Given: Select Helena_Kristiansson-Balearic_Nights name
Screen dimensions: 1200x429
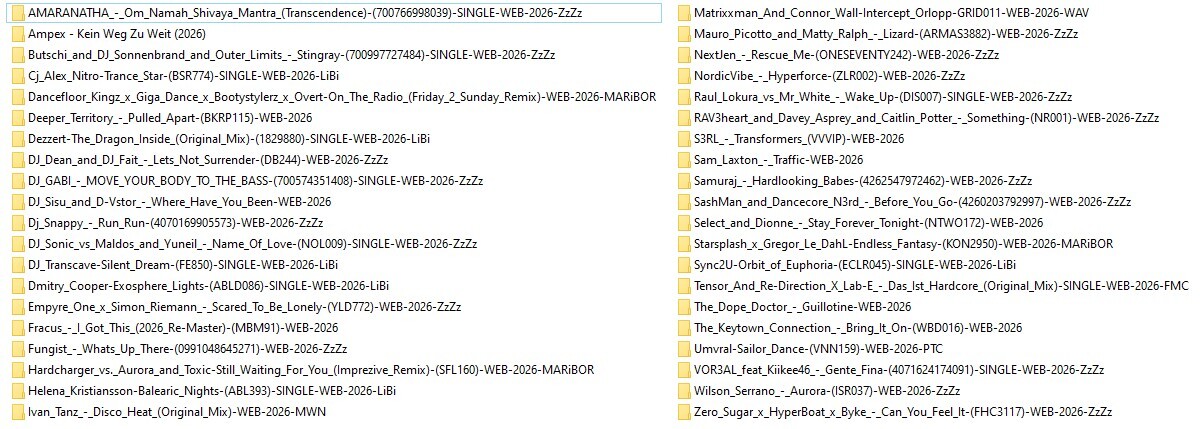Looking at the screenshot, I should point(212,391).
